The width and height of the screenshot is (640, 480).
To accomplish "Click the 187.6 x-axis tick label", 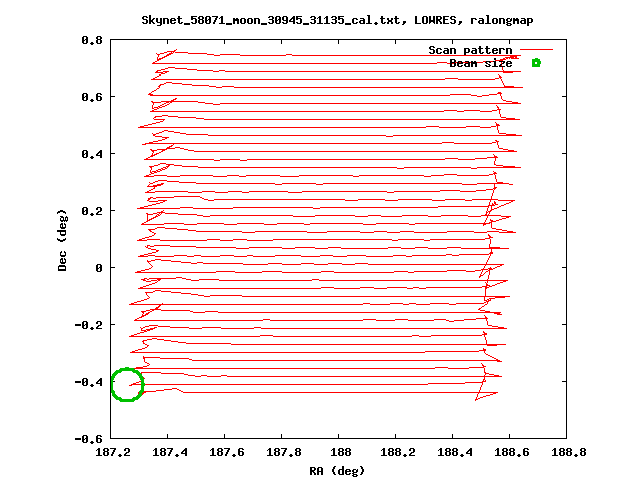I will coord(227,452).
